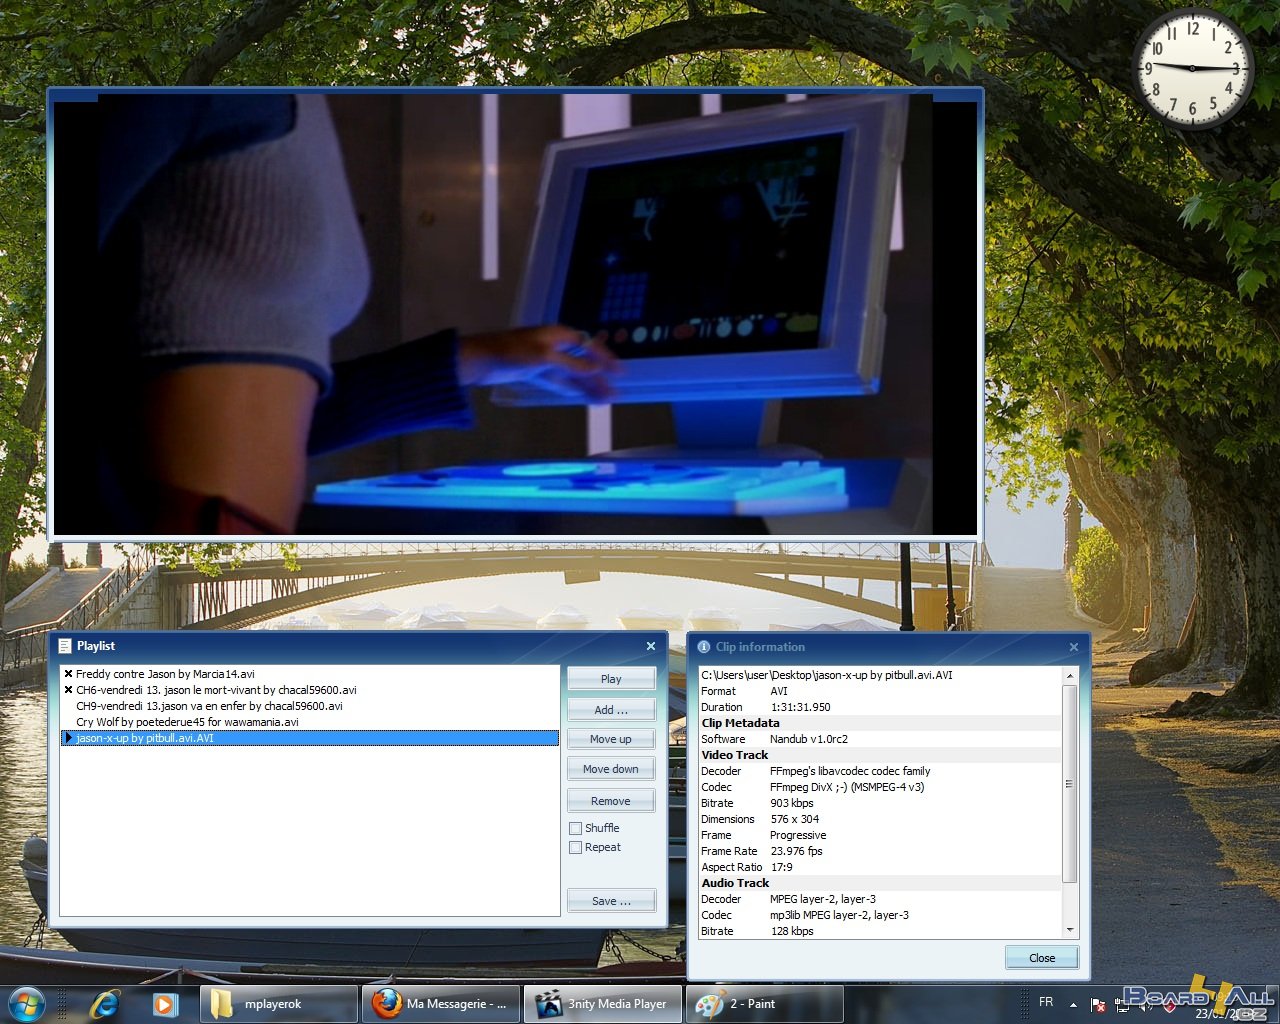Click the Clip information title bar info icon

tap(704, 647)
